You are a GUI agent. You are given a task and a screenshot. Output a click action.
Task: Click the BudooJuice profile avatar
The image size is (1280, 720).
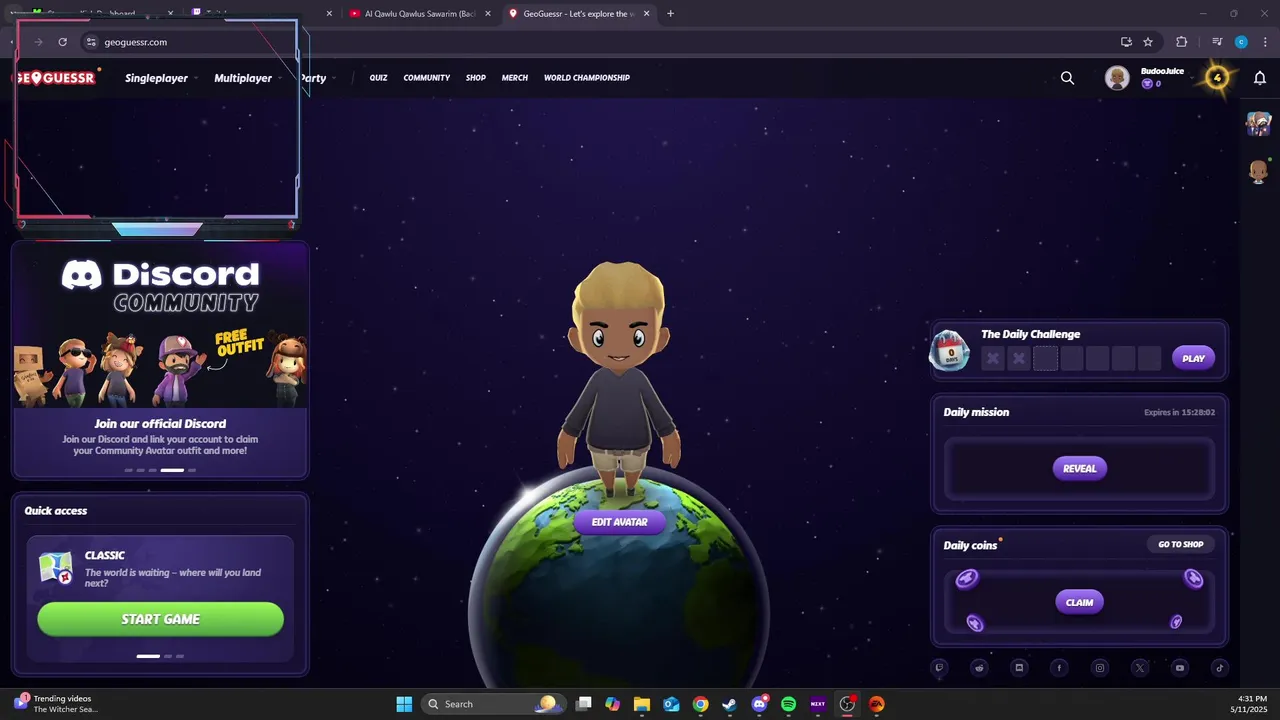point(1117,78)
